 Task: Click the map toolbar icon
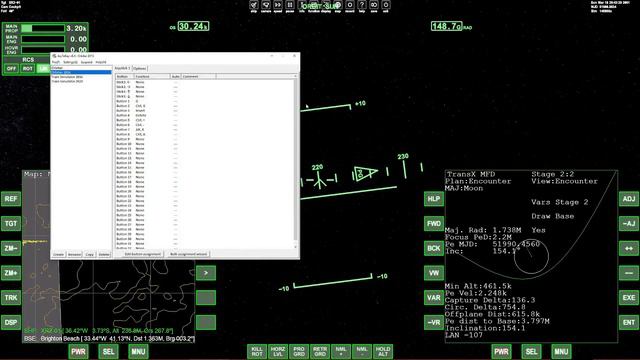tap(338, 5)
